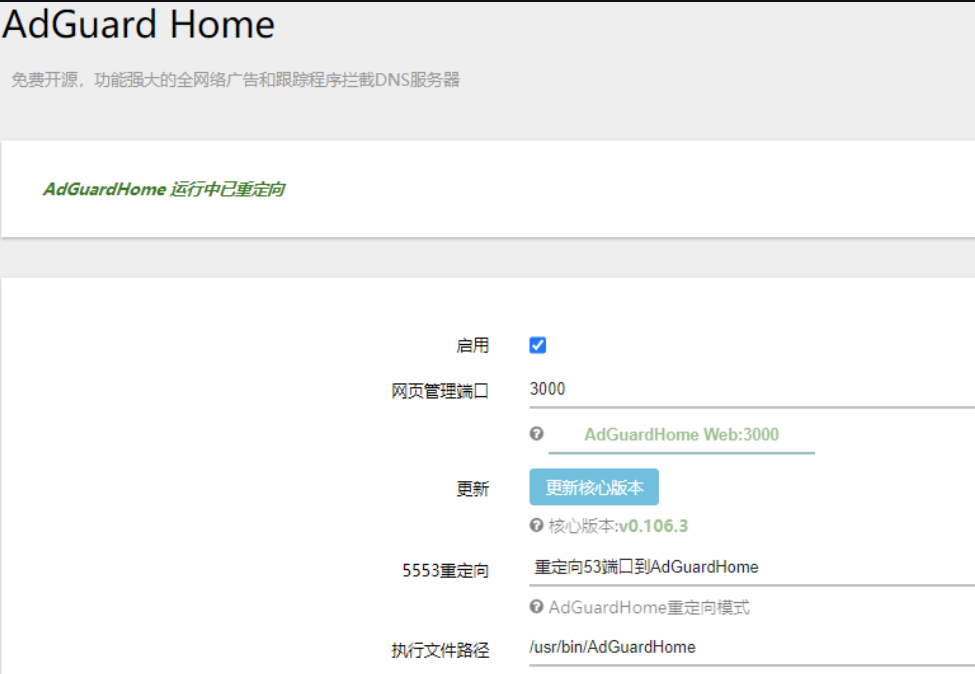
Task: Click the 5553重定向 label
Action: tap(445, 570)
